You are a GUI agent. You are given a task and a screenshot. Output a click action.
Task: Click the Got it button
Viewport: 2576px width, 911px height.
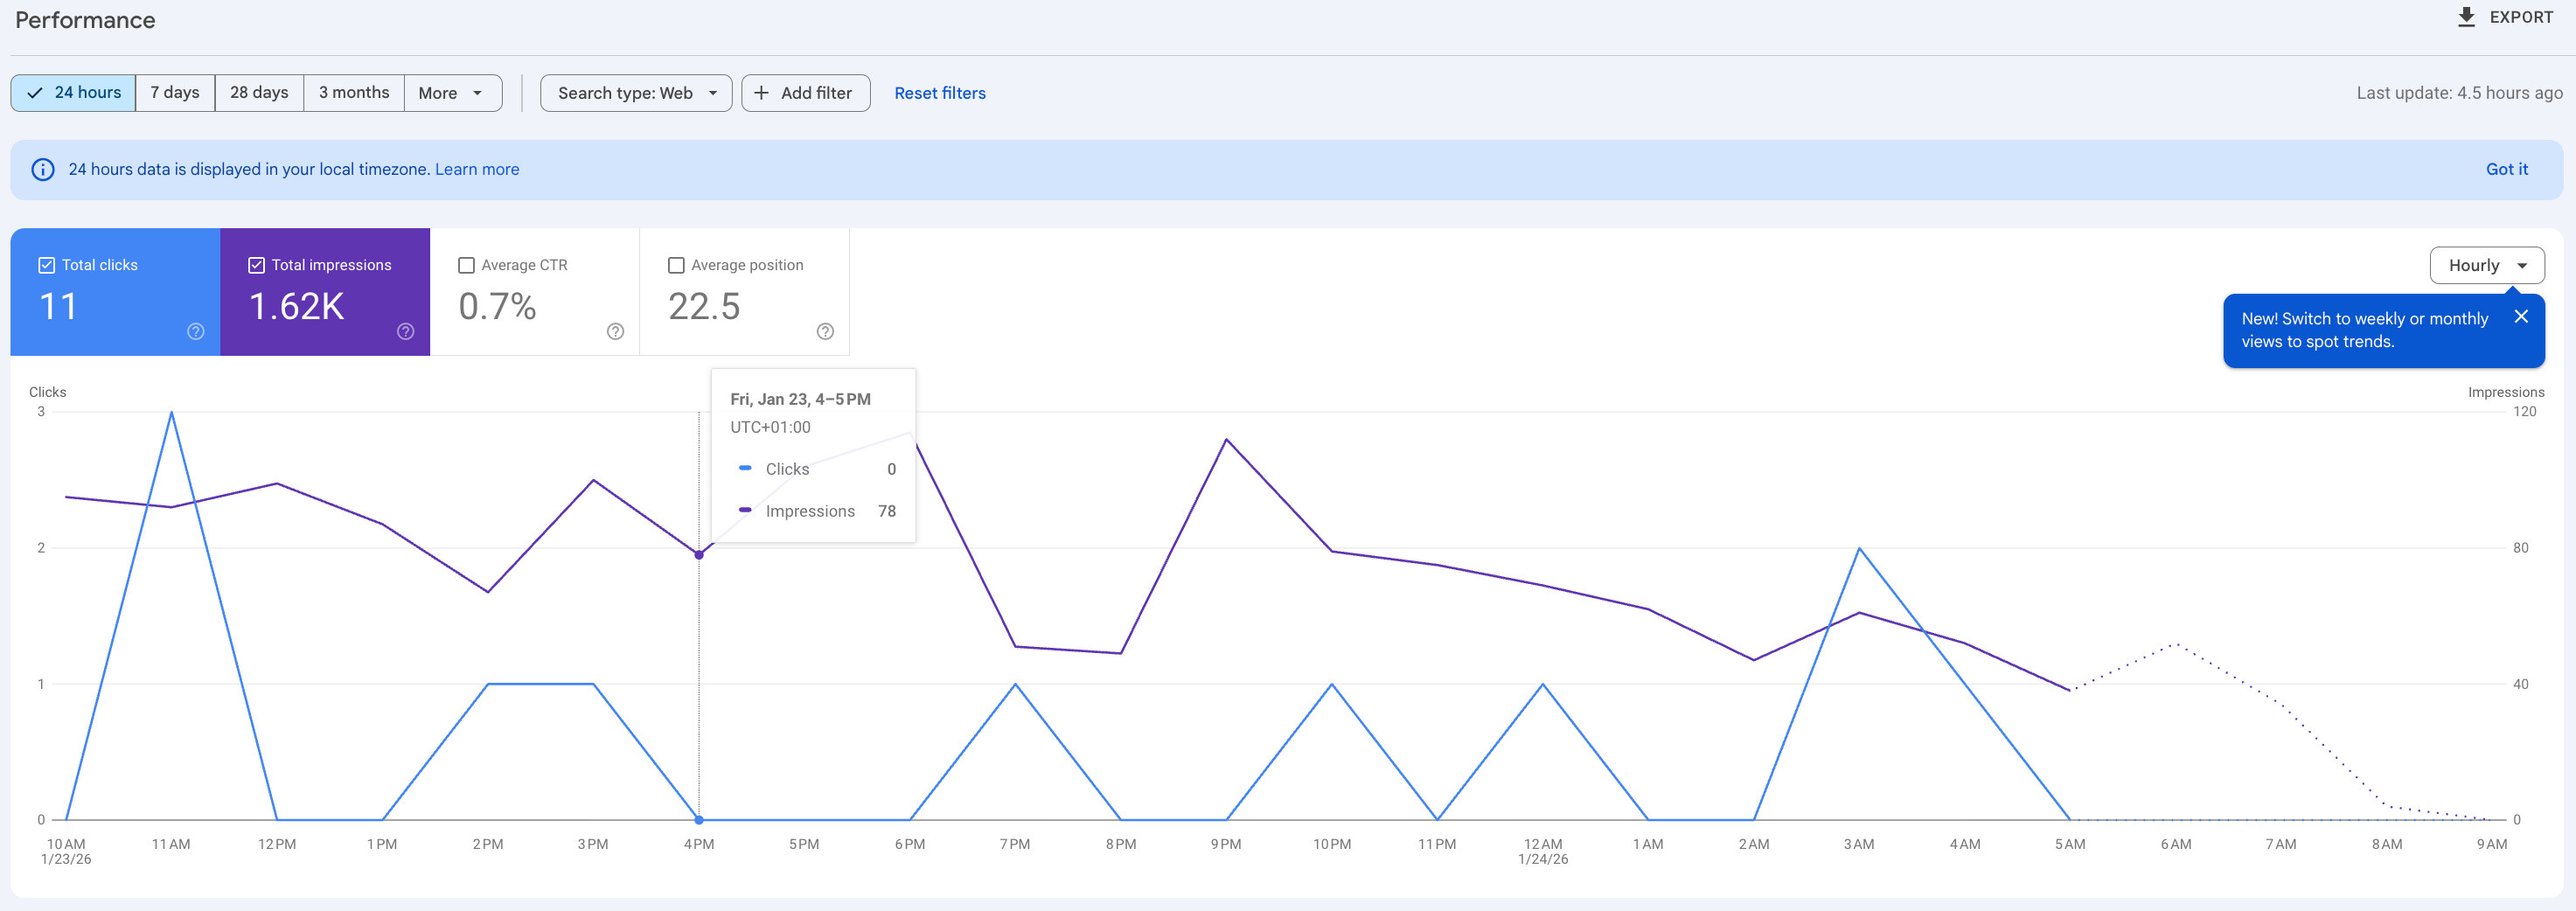(2507, 169)
